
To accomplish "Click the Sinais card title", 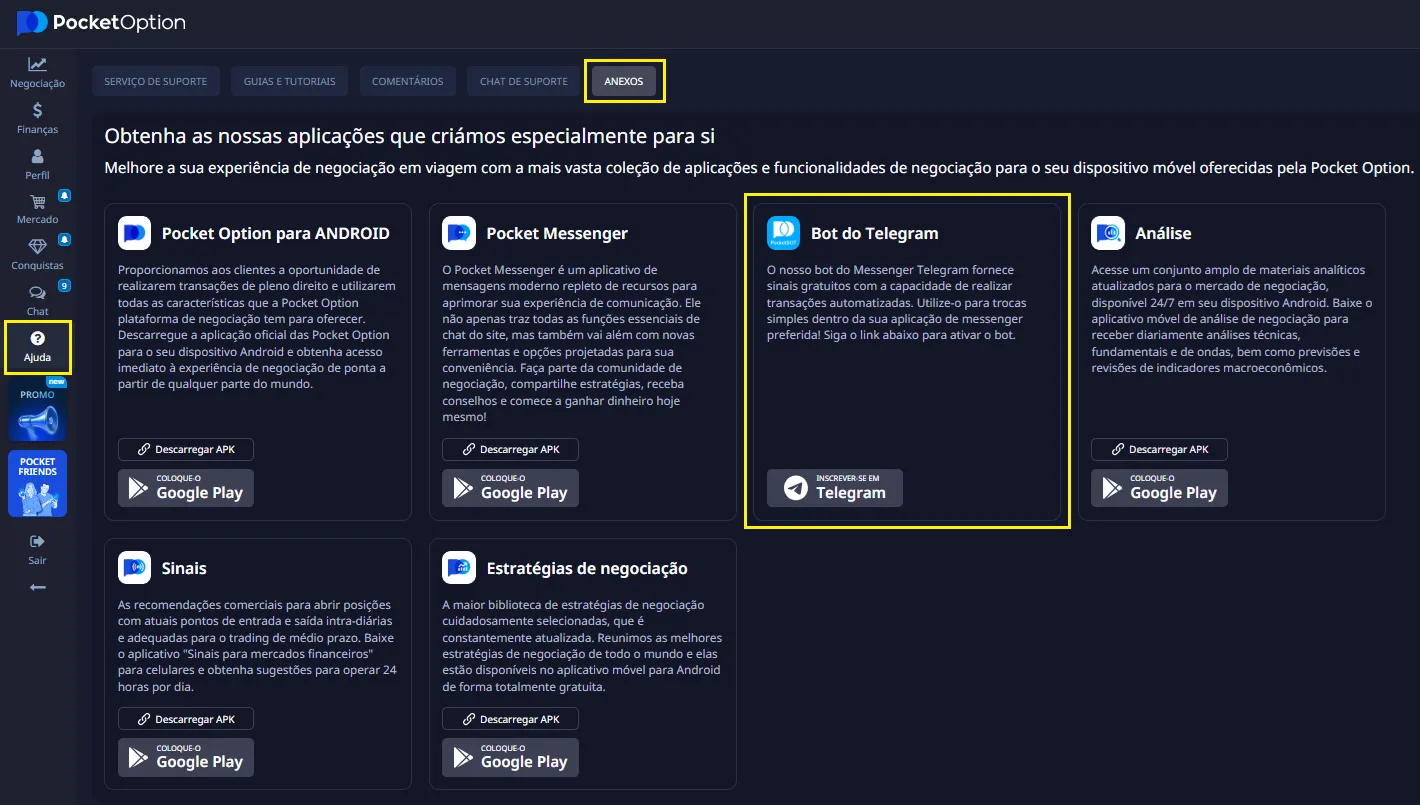I will click(x=184, y=568).
